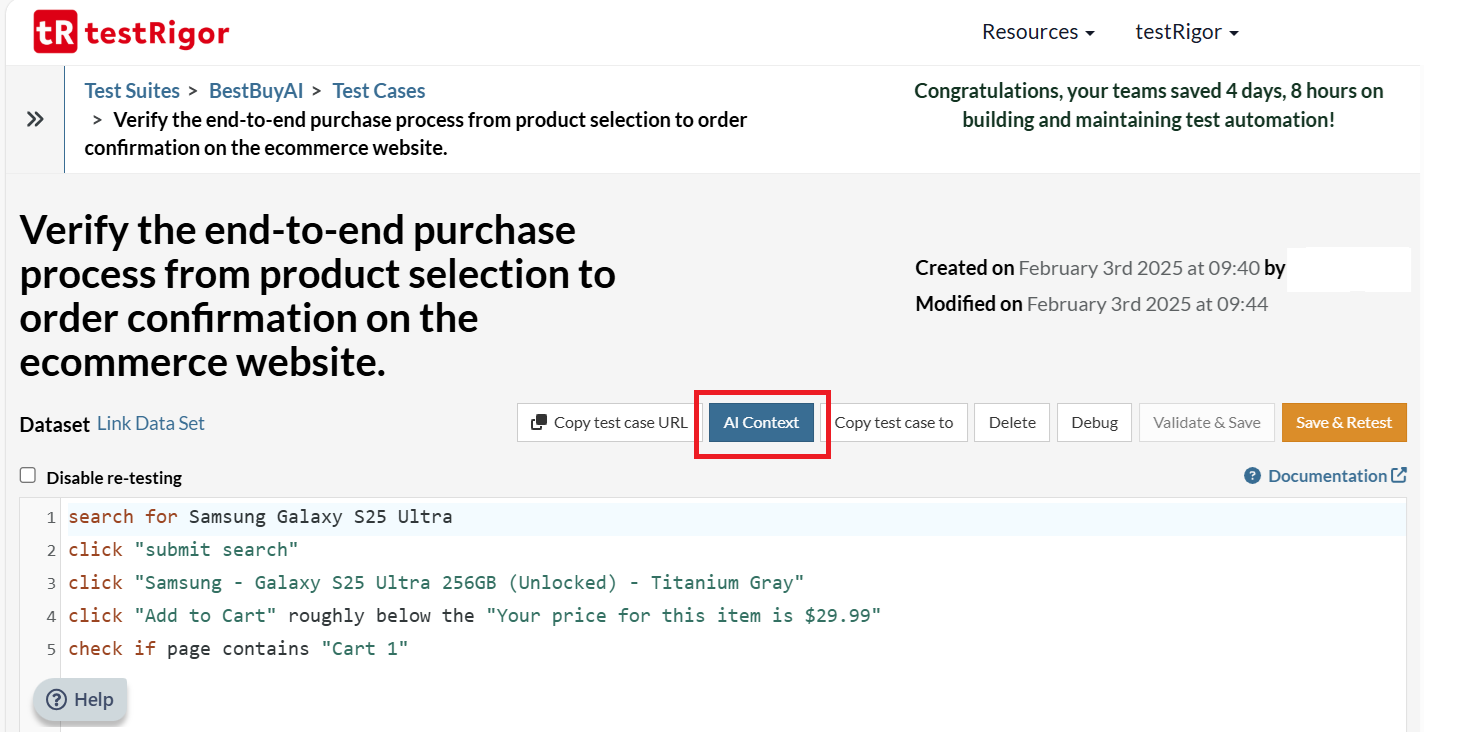Navigate to Test Cases breadcrumb
The width and height of the screenshot is (1476, 732).
click(378, 91)
